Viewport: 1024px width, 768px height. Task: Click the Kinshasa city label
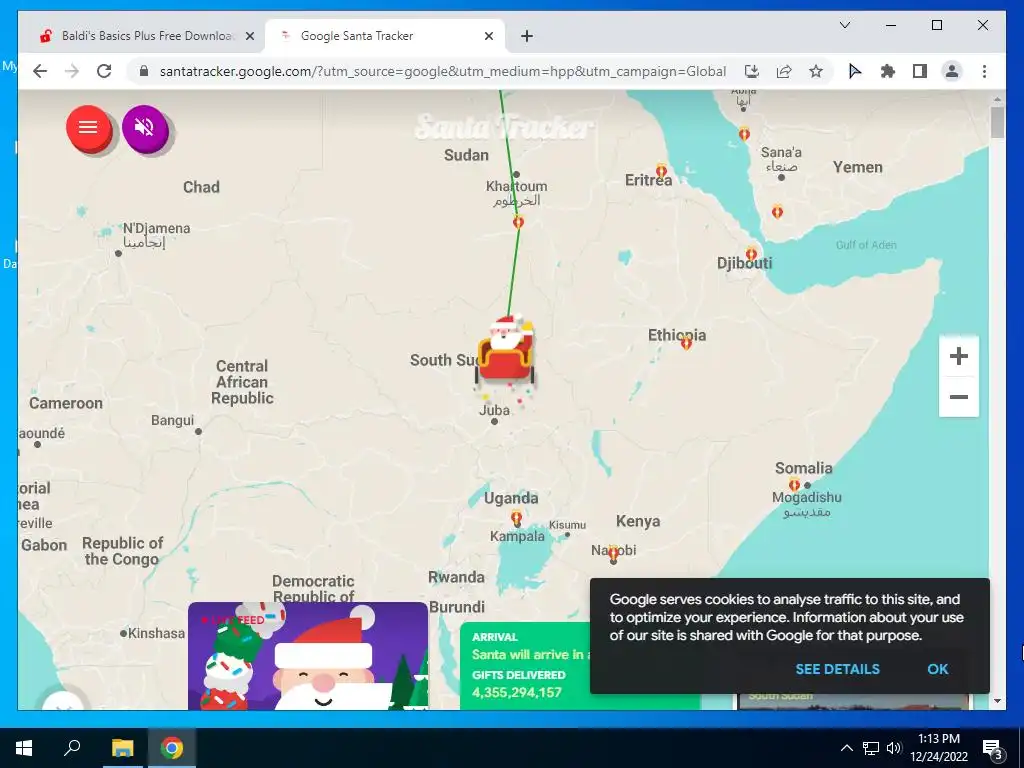(x=156, y=633)
